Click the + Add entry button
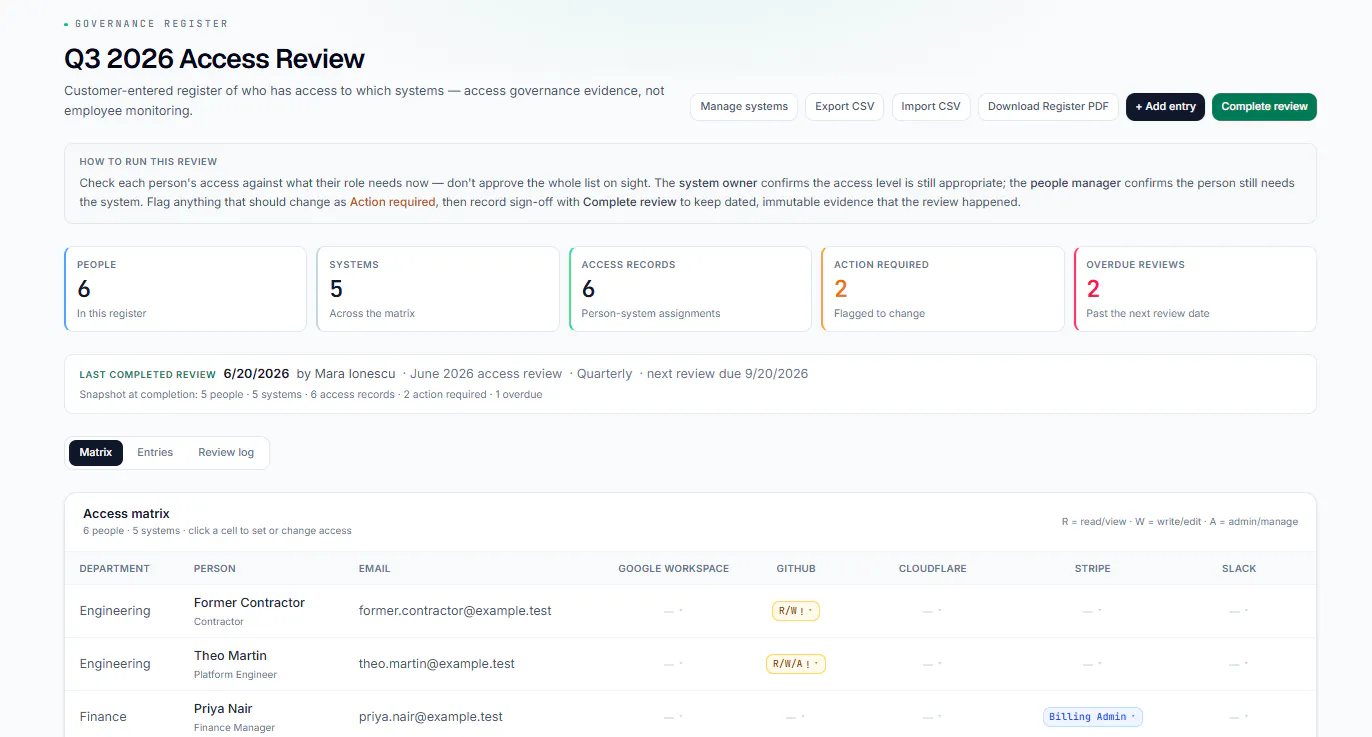Image resolution: width=1372 pixels, height=737 pixels. (x=1165, y=106)
